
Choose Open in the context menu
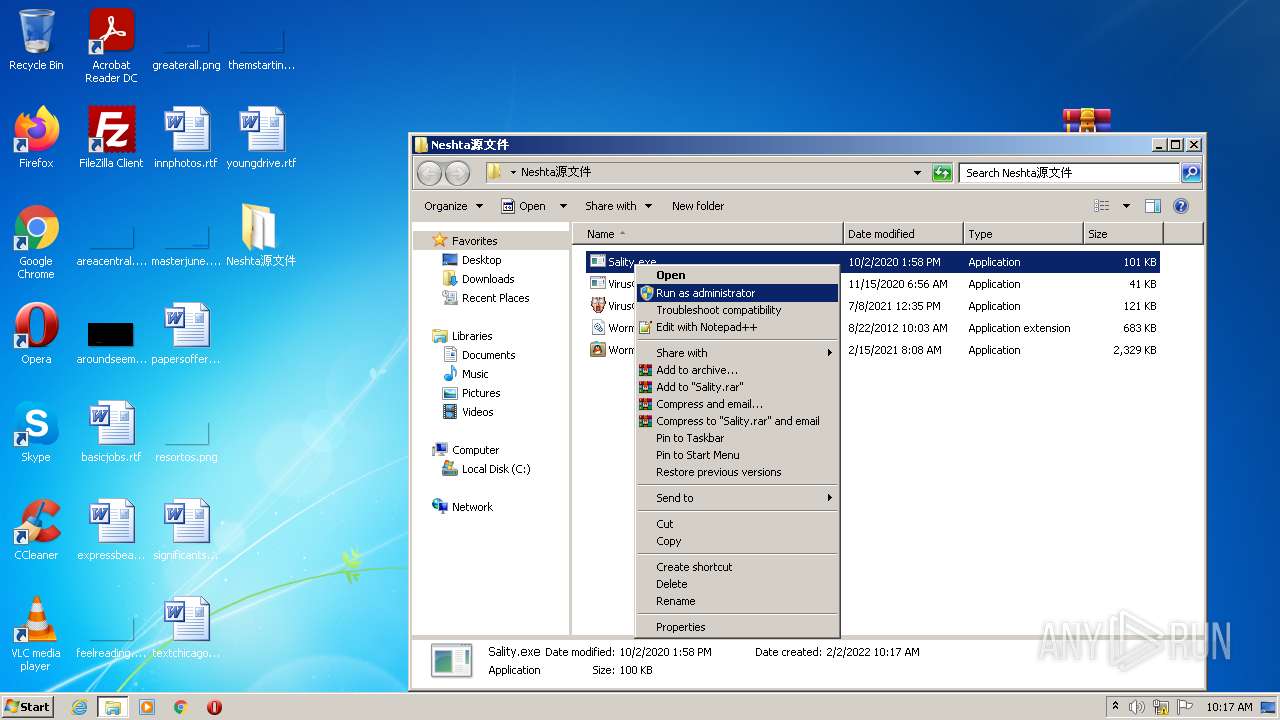[x=737, y=275]
